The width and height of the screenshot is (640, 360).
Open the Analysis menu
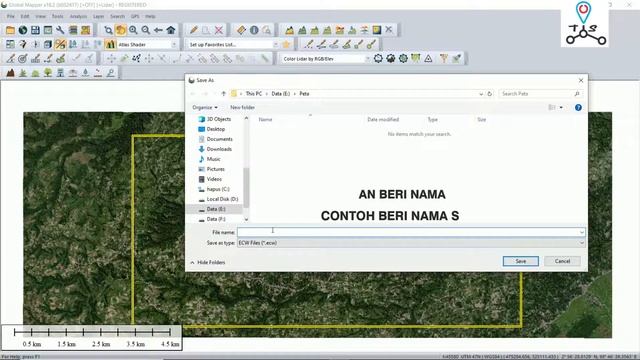click(78, 16)
